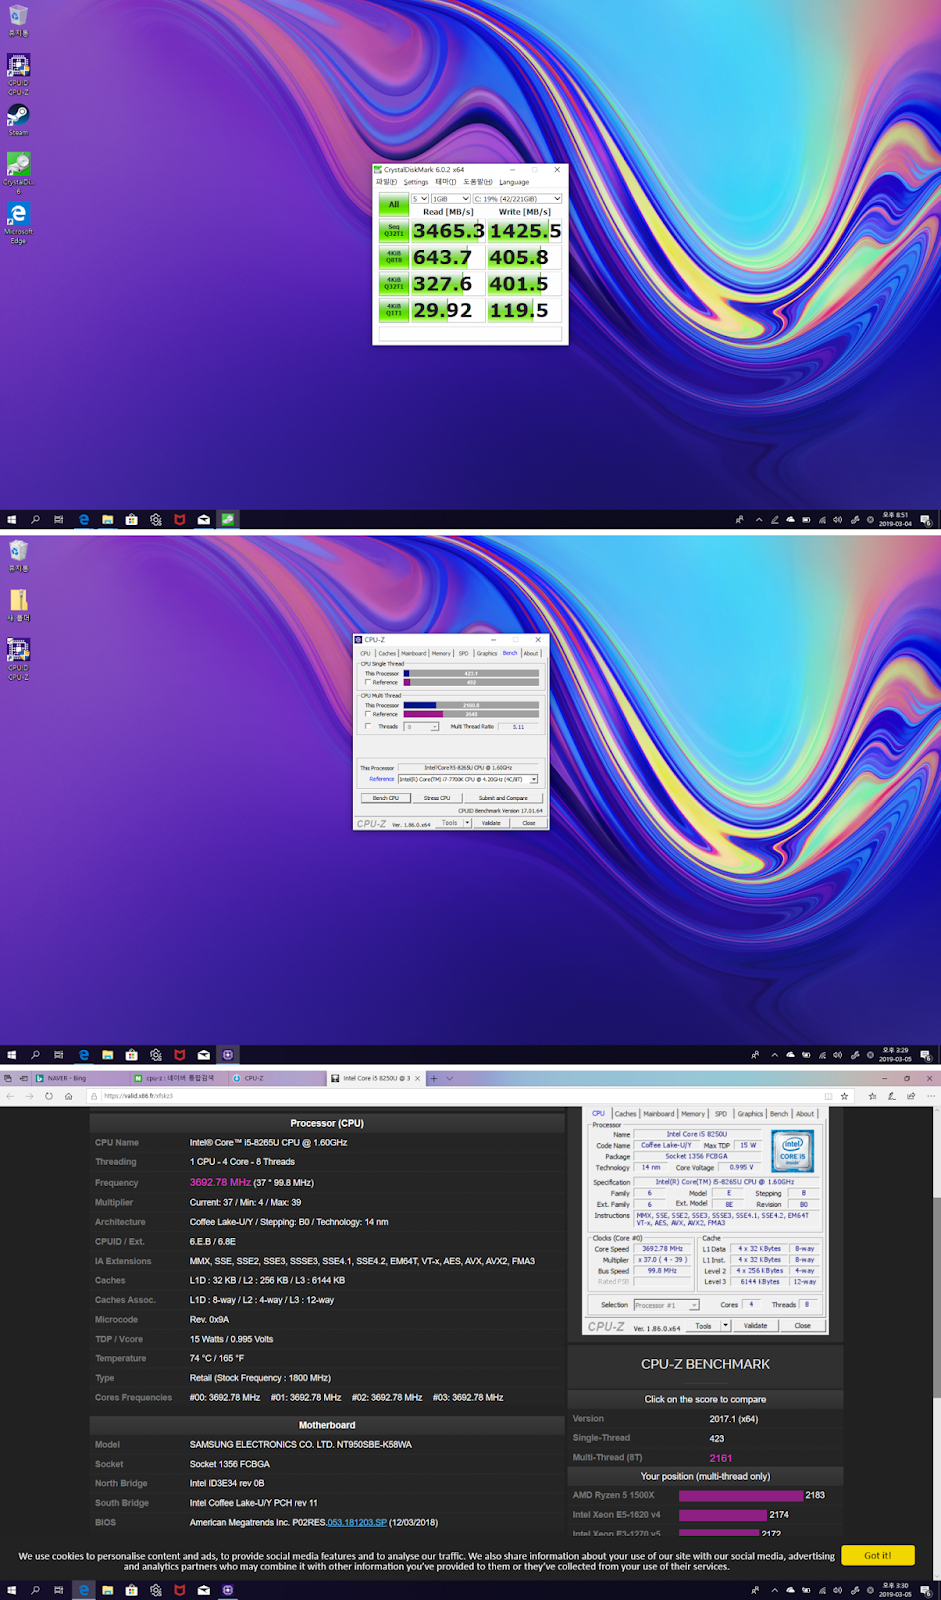Click the Multi Thread This Processor bar showing 2160.8
Viewport: 941px width, 1600px height.
(x=471, y=706)
